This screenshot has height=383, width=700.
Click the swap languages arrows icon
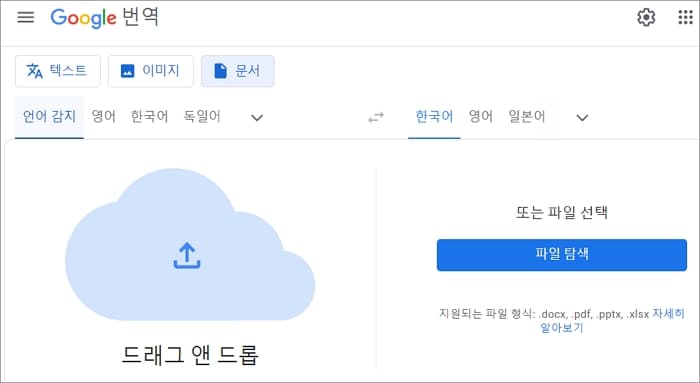point(375,117)
